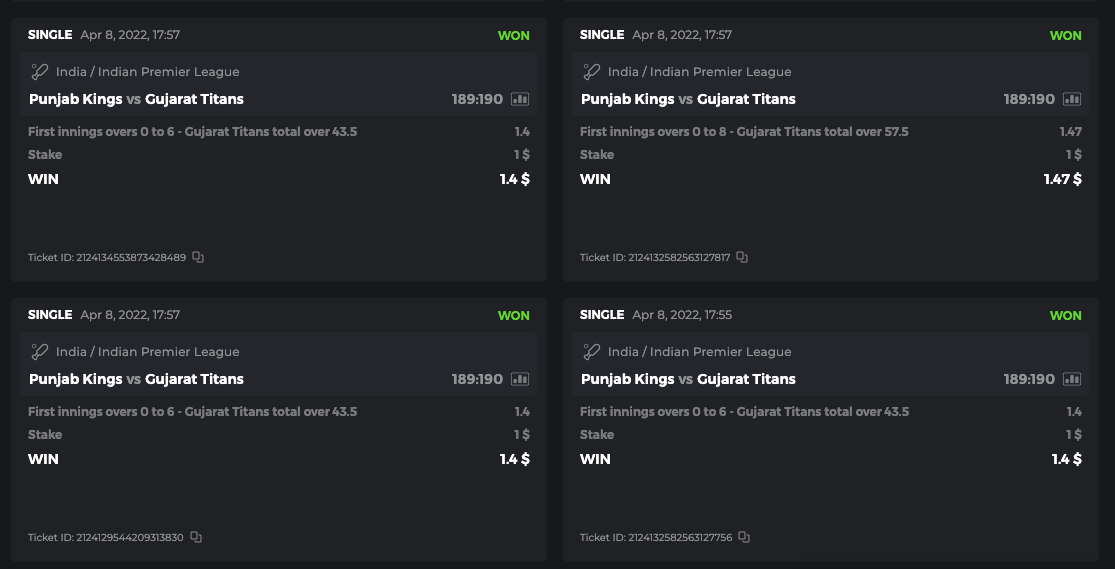Click cricket icon in the 17:55 bet card

tap(591, 352)
